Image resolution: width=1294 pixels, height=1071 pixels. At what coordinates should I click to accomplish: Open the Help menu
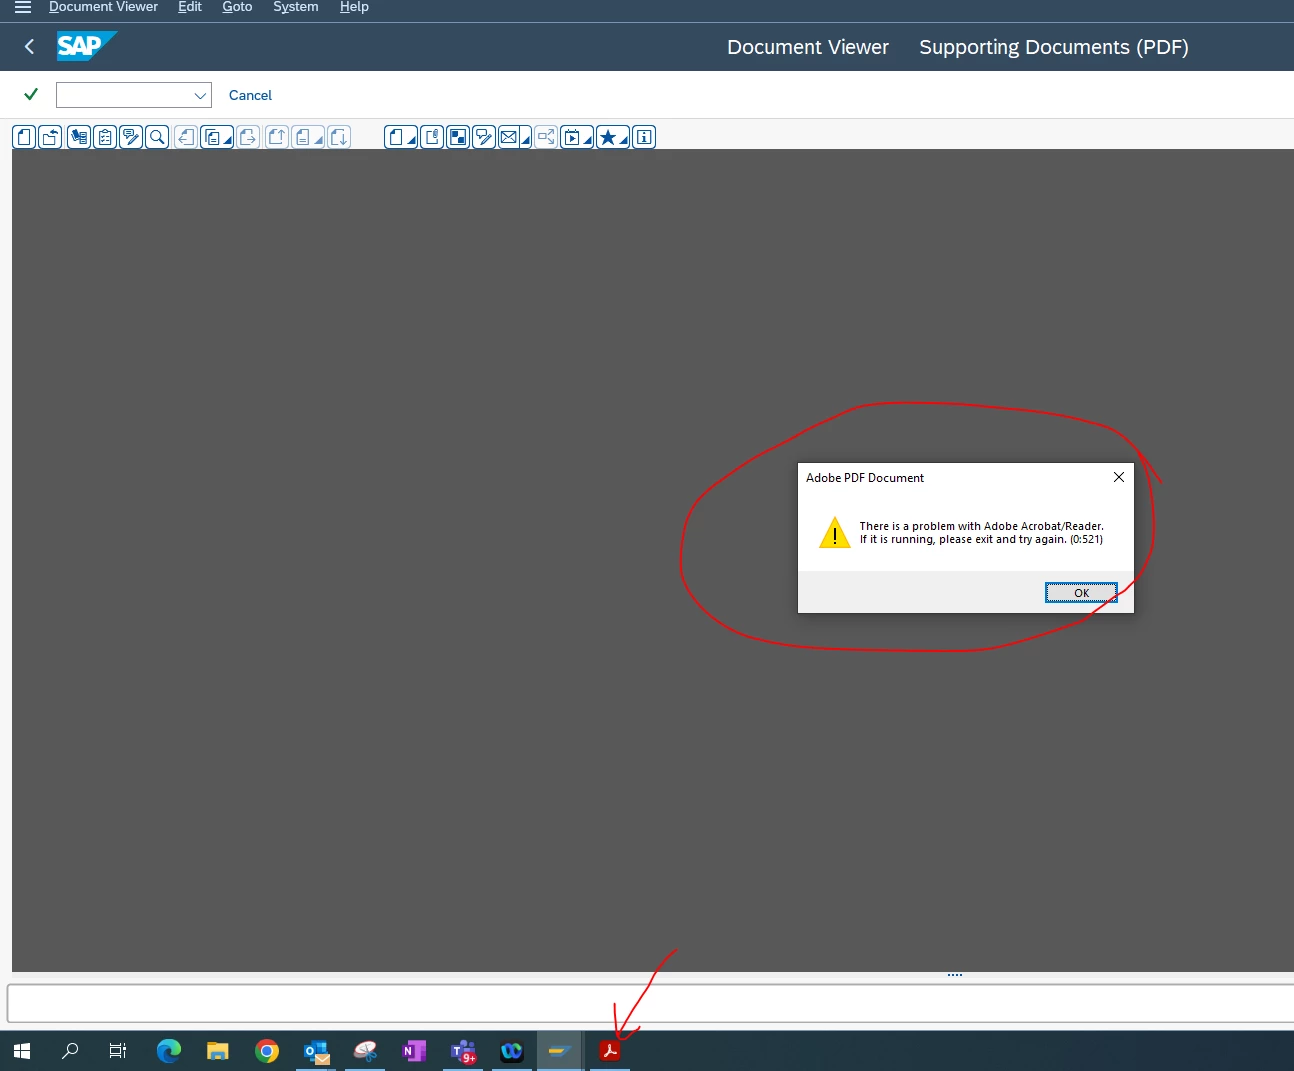click(354, 7)
